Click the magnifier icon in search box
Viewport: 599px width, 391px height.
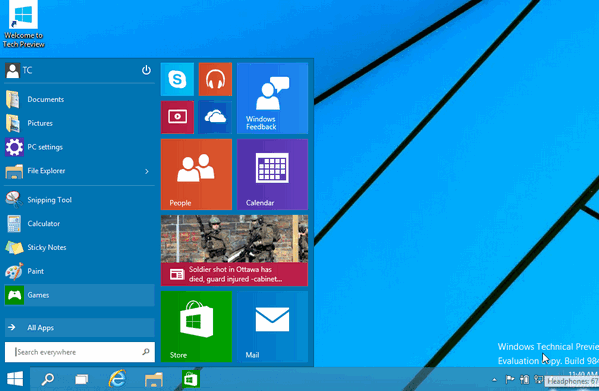(146, 352)
